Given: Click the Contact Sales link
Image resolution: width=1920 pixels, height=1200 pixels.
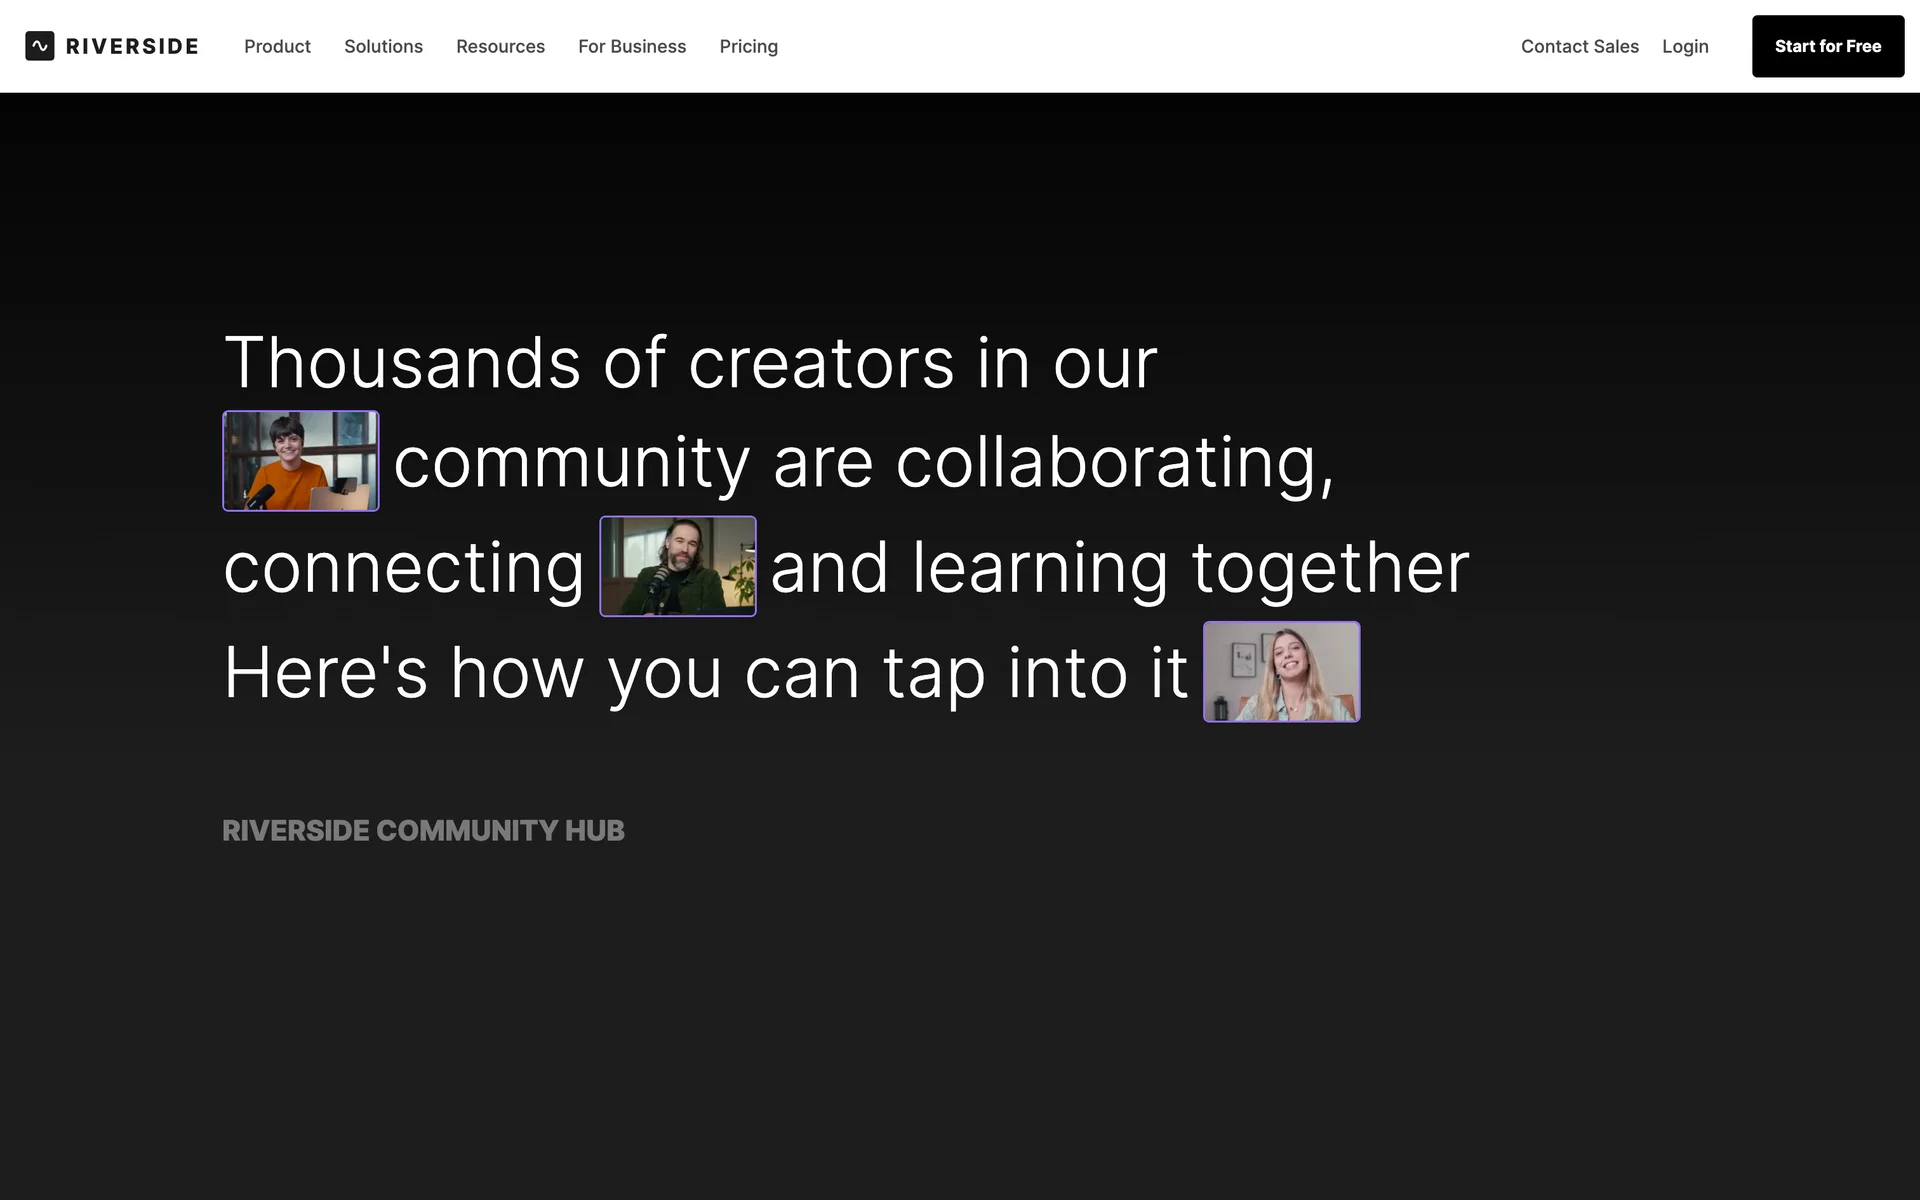Looking at the screenshot, I should (1579, 46).
